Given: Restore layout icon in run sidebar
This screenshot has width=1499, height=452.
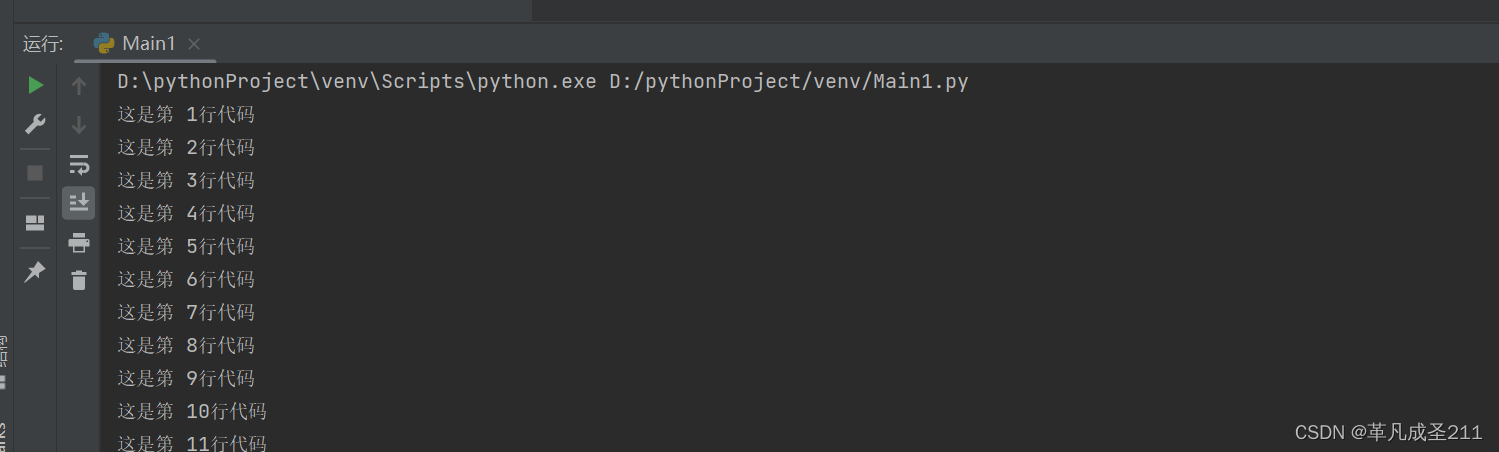Looking at the screenshot, I should click(x=35, y=222).
